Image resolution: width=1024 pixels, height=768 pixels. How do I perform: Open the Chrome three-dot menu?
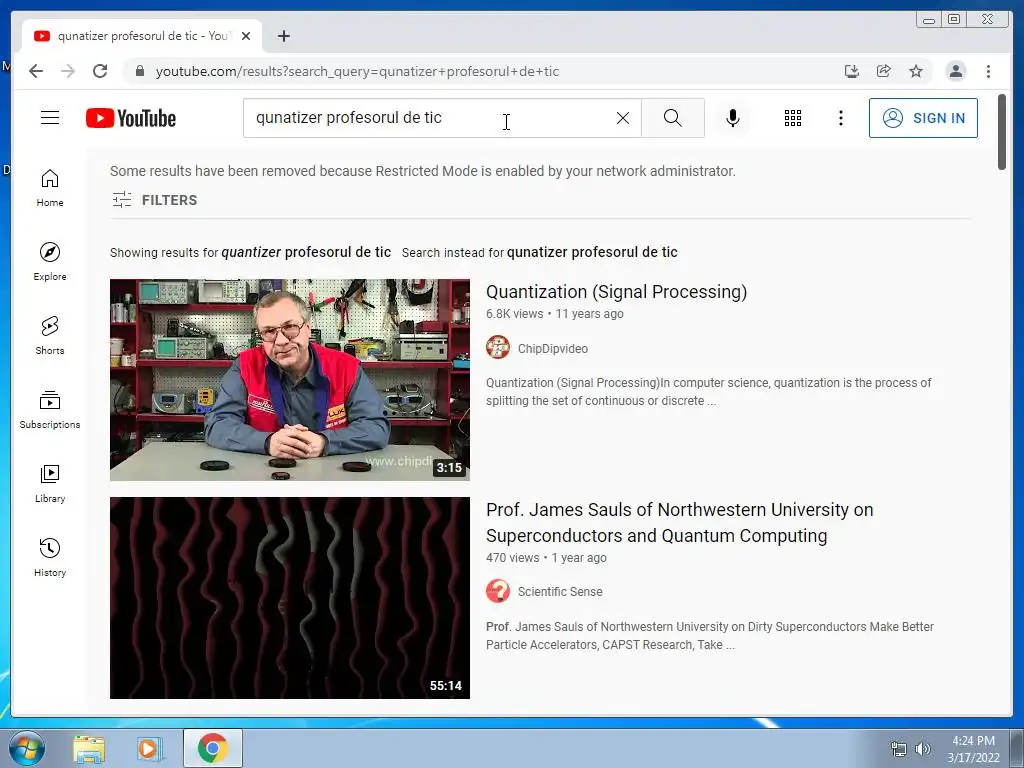point(988,71)
